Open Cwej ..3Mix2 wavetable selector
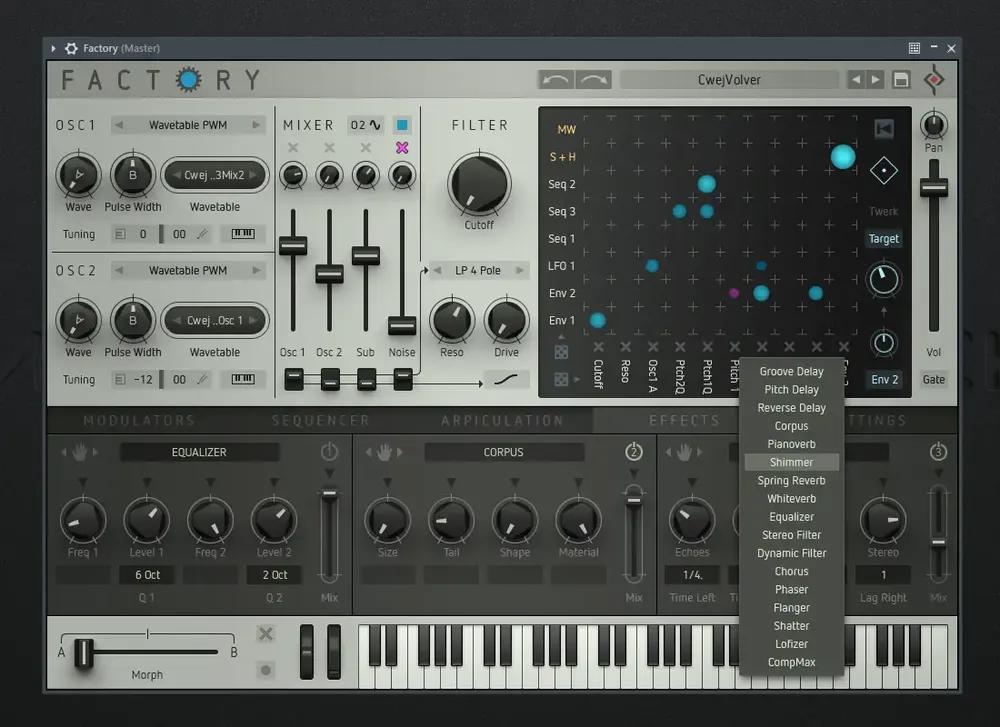 214,175
